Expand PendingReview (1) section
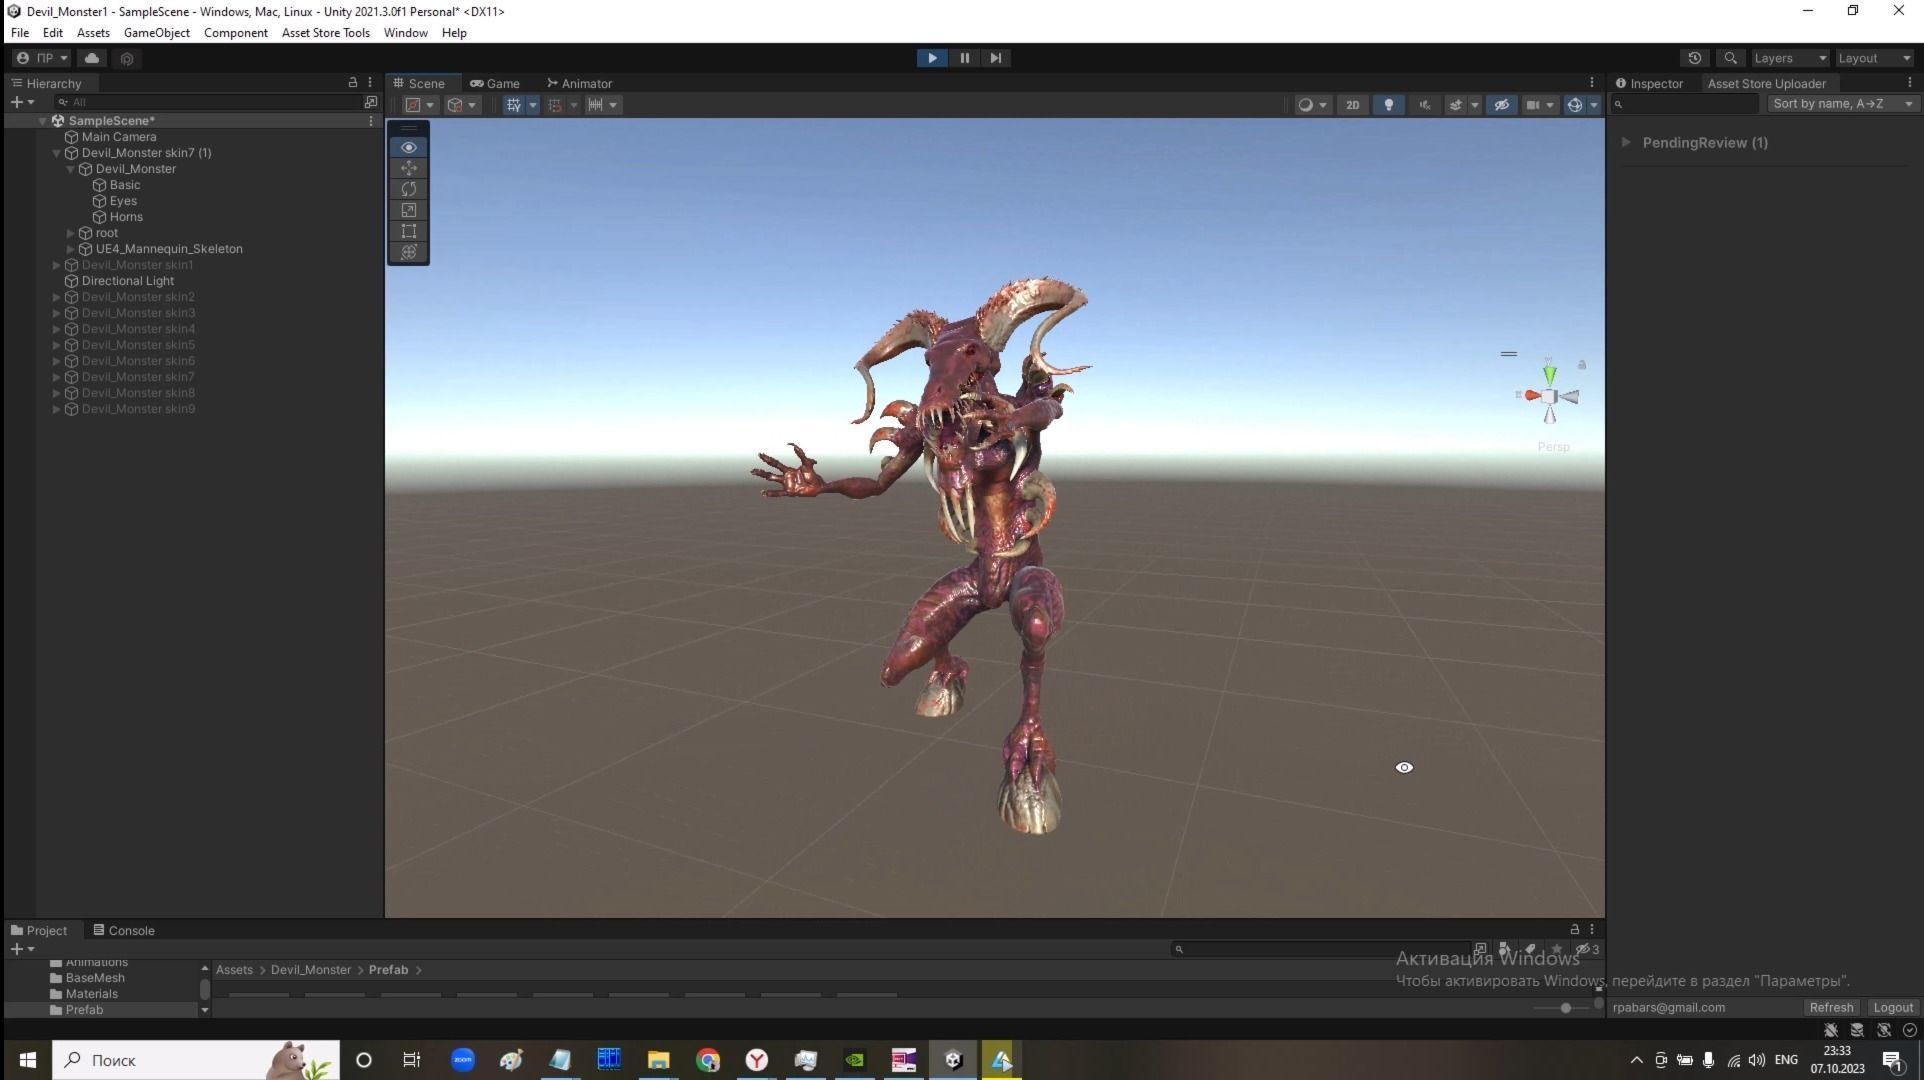This screenshot has height=1080, width=1924. pyautogui.click(x=1626, y=143)
